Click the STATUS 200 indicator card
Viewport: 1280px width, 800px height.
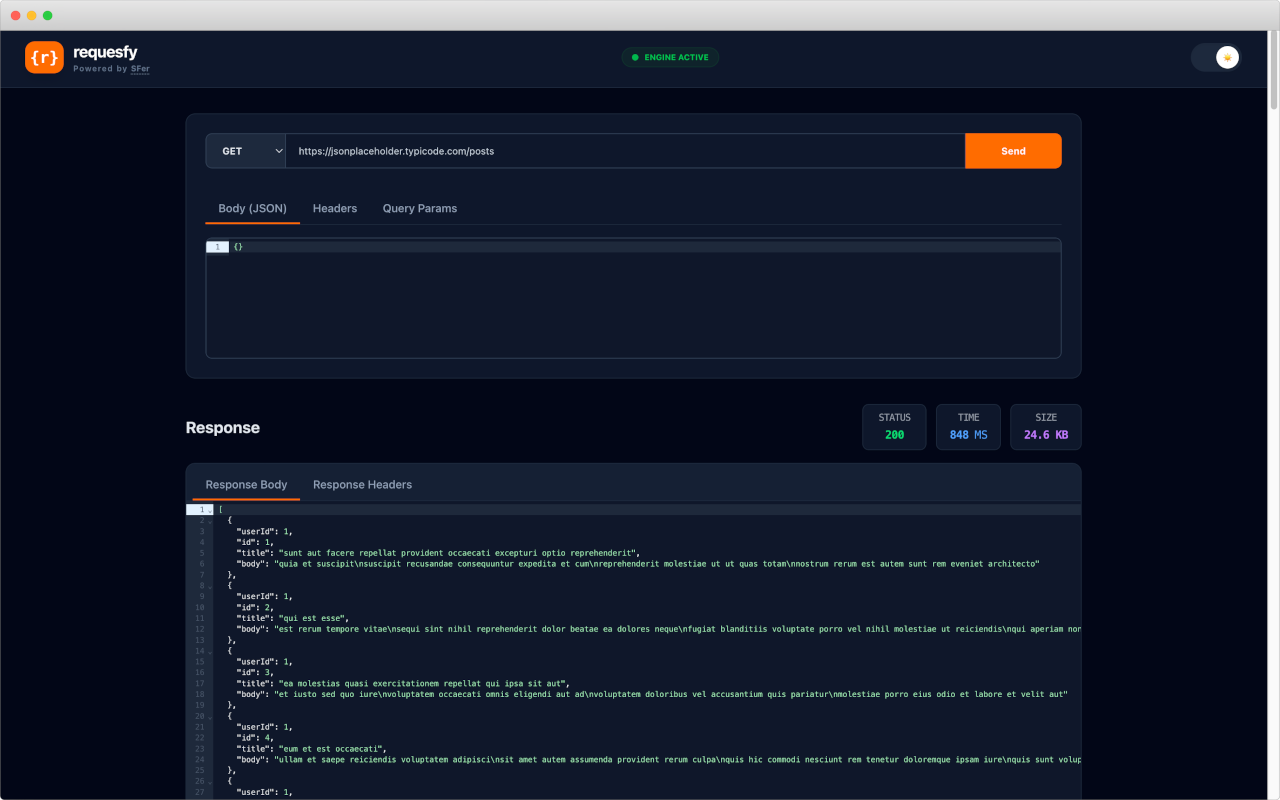click(x=895, y=427)
